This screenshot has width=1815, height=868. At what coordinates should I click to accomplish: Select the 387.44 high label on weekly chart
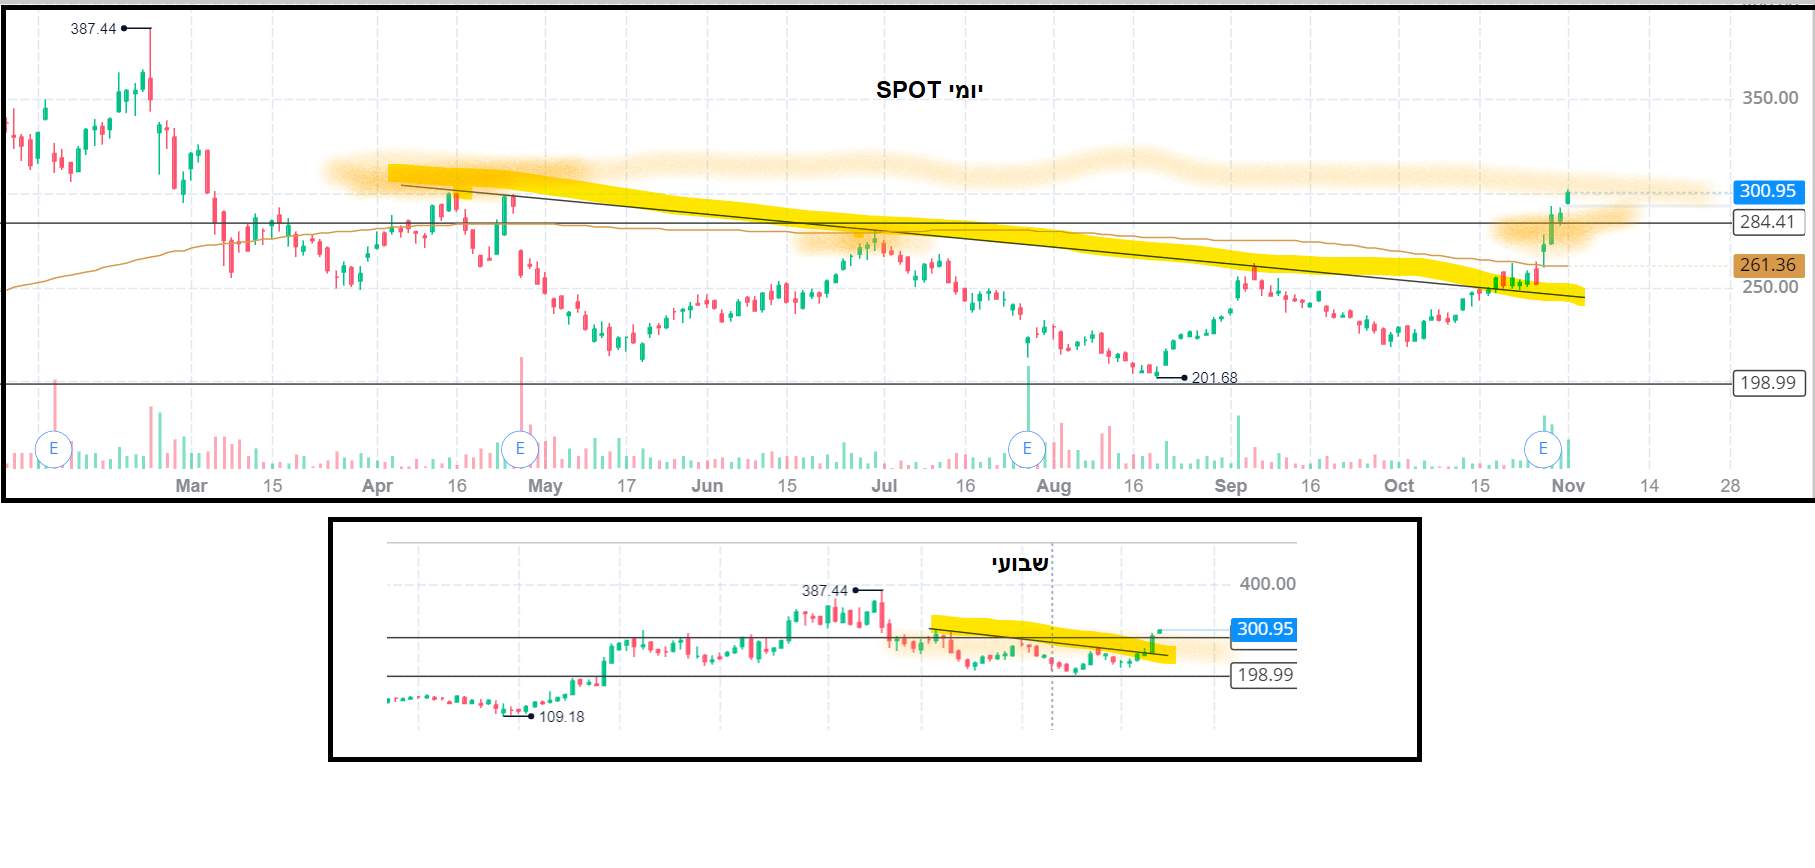click(824, 591)
